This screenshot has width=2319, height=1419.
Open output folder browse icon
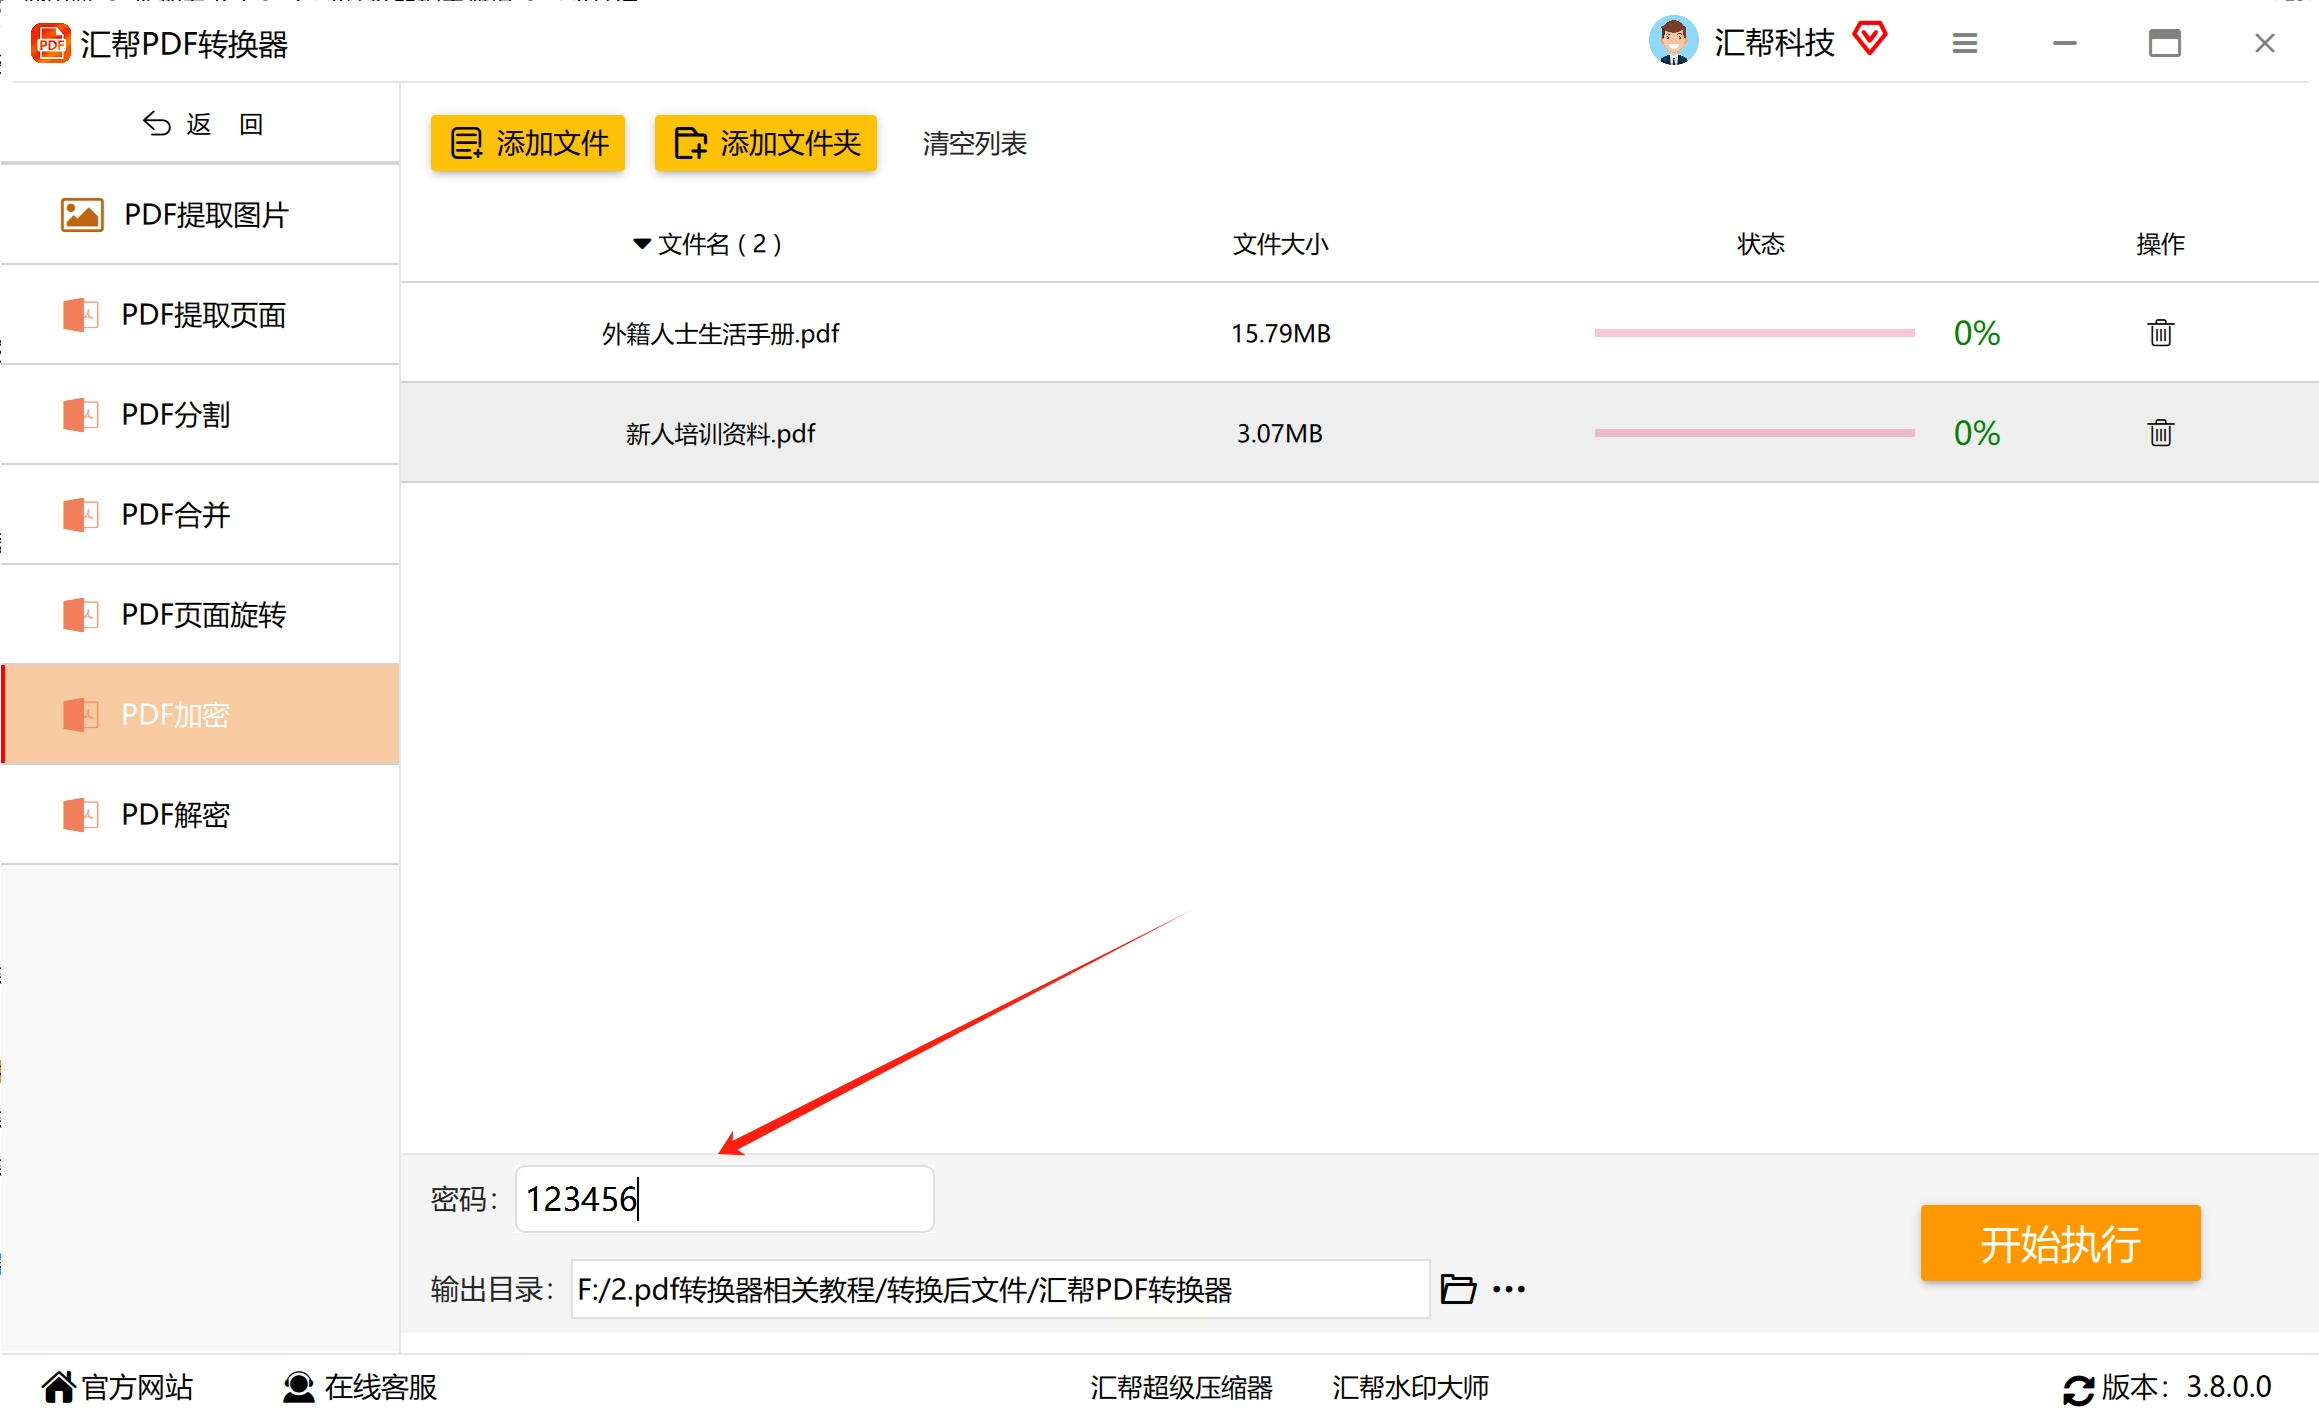[1458, 1289]
